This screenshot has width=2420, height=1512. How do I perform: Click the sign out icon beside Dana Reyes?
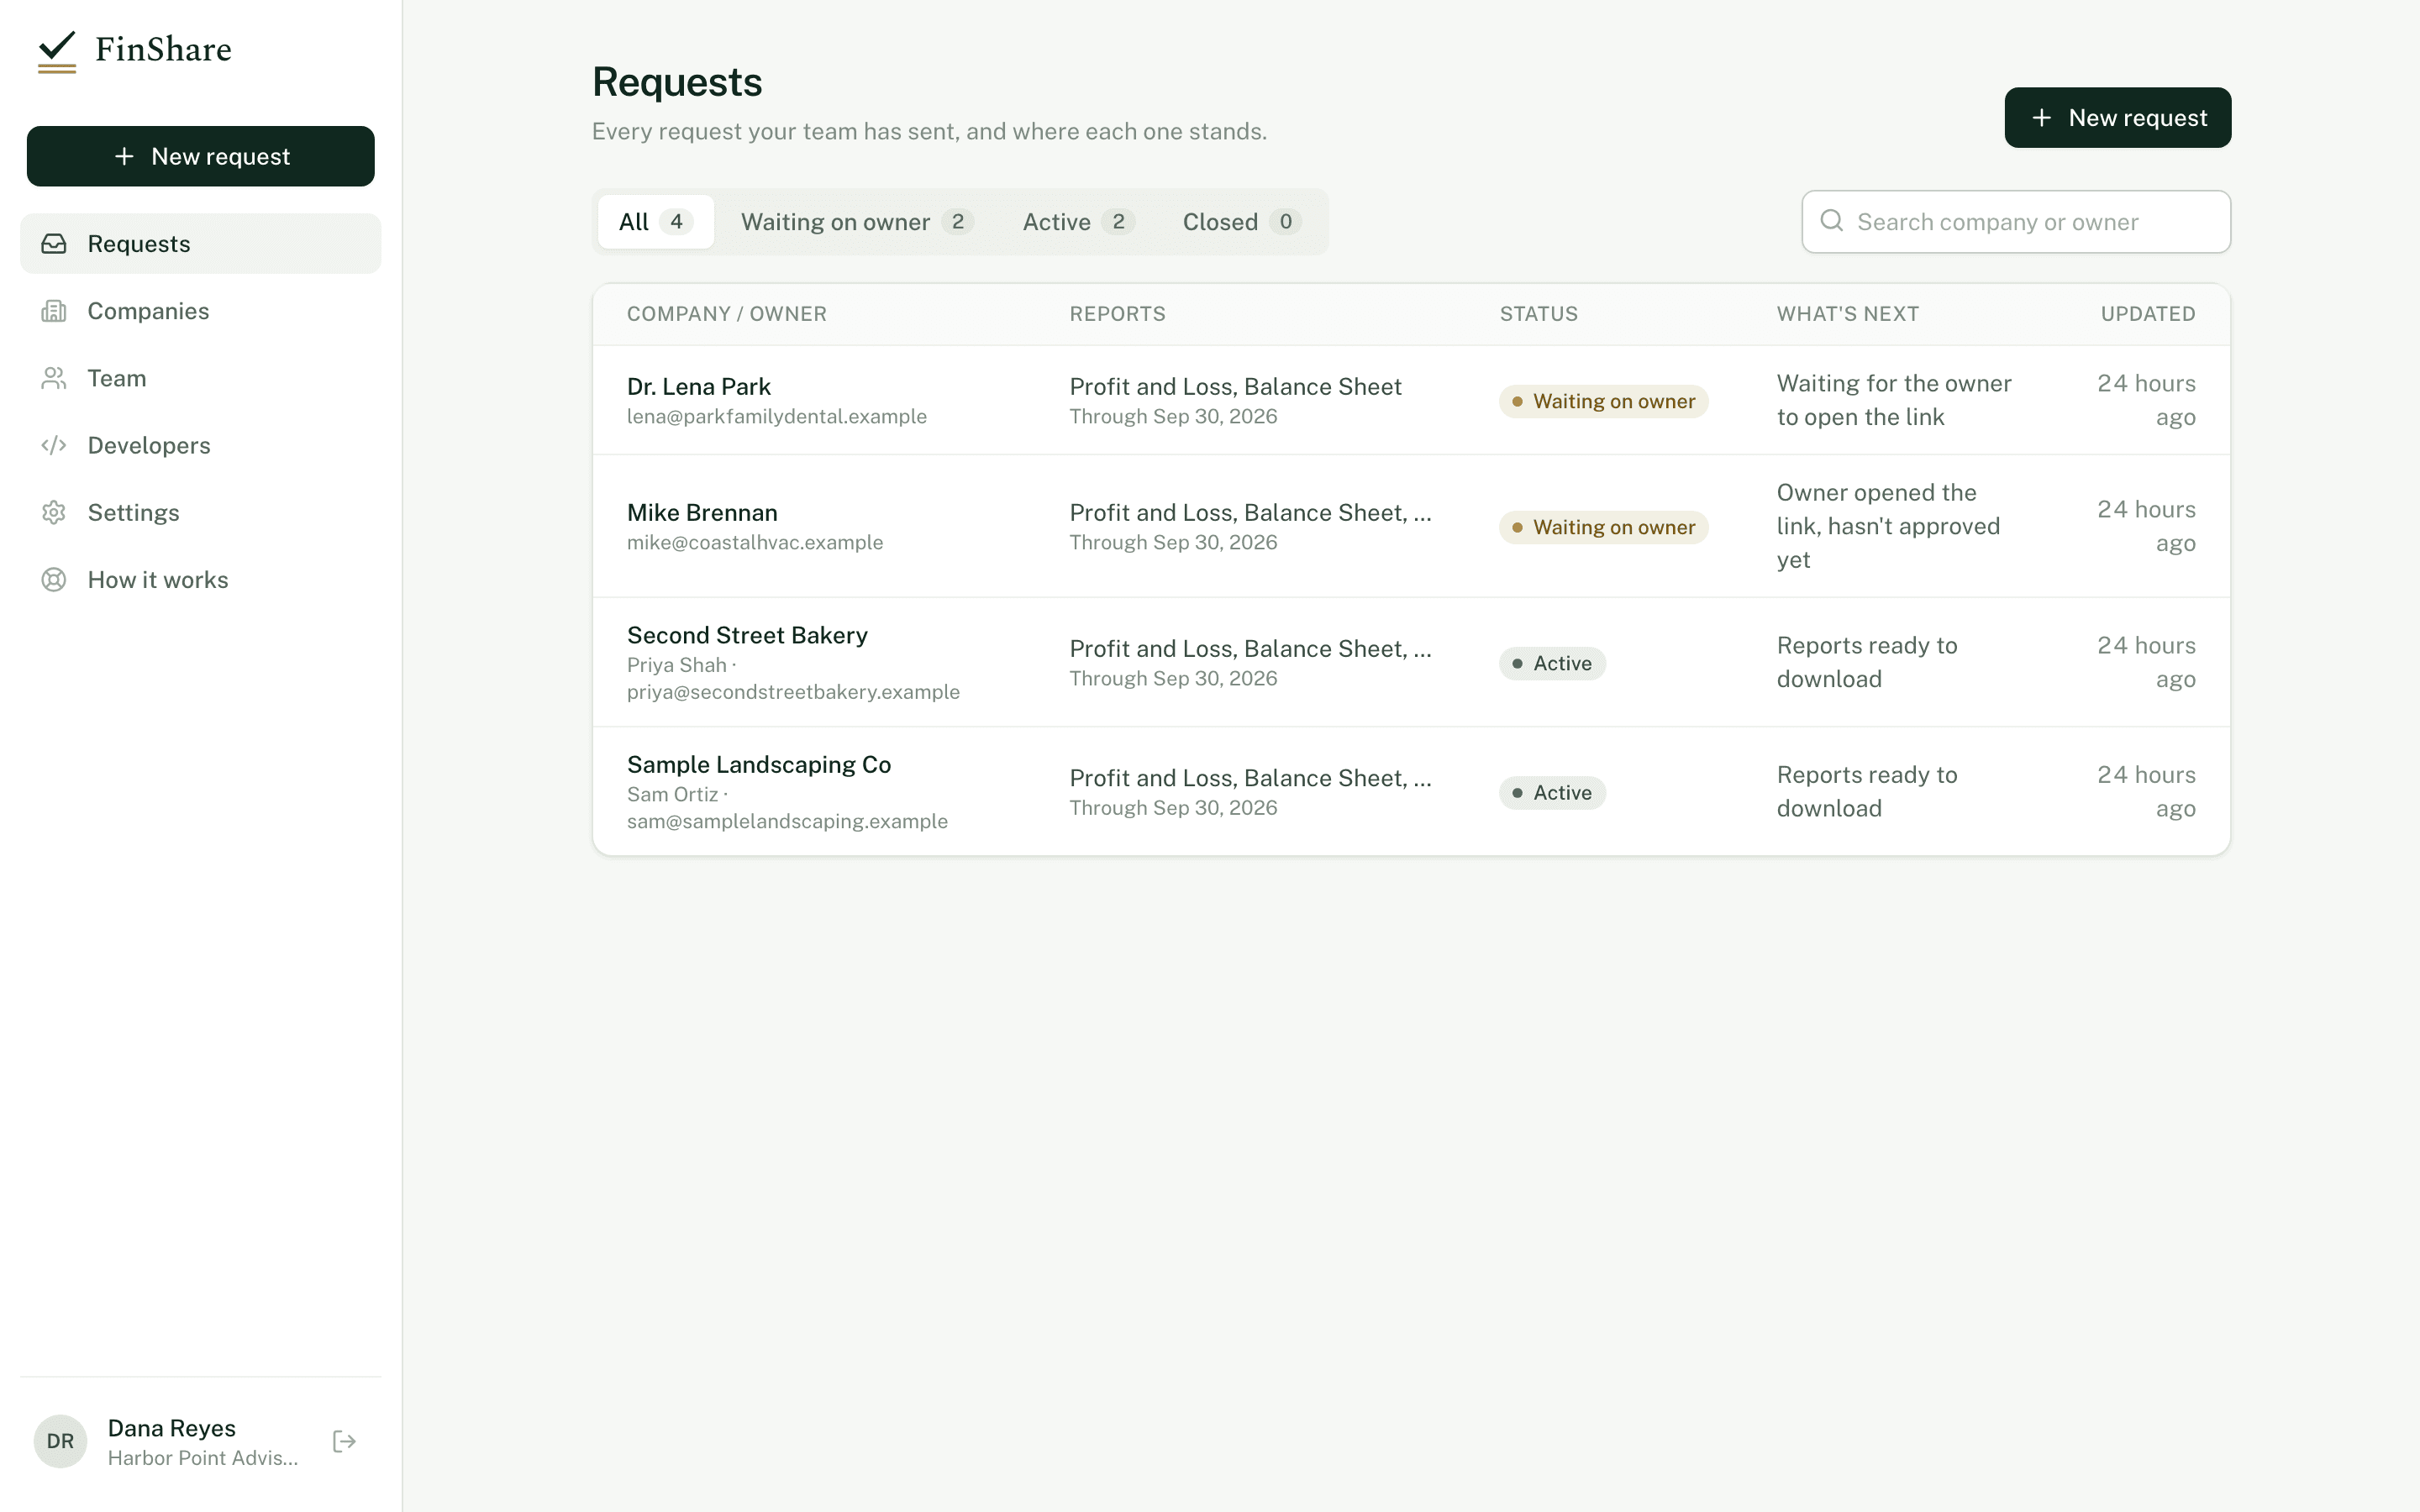pos(344,1441)
